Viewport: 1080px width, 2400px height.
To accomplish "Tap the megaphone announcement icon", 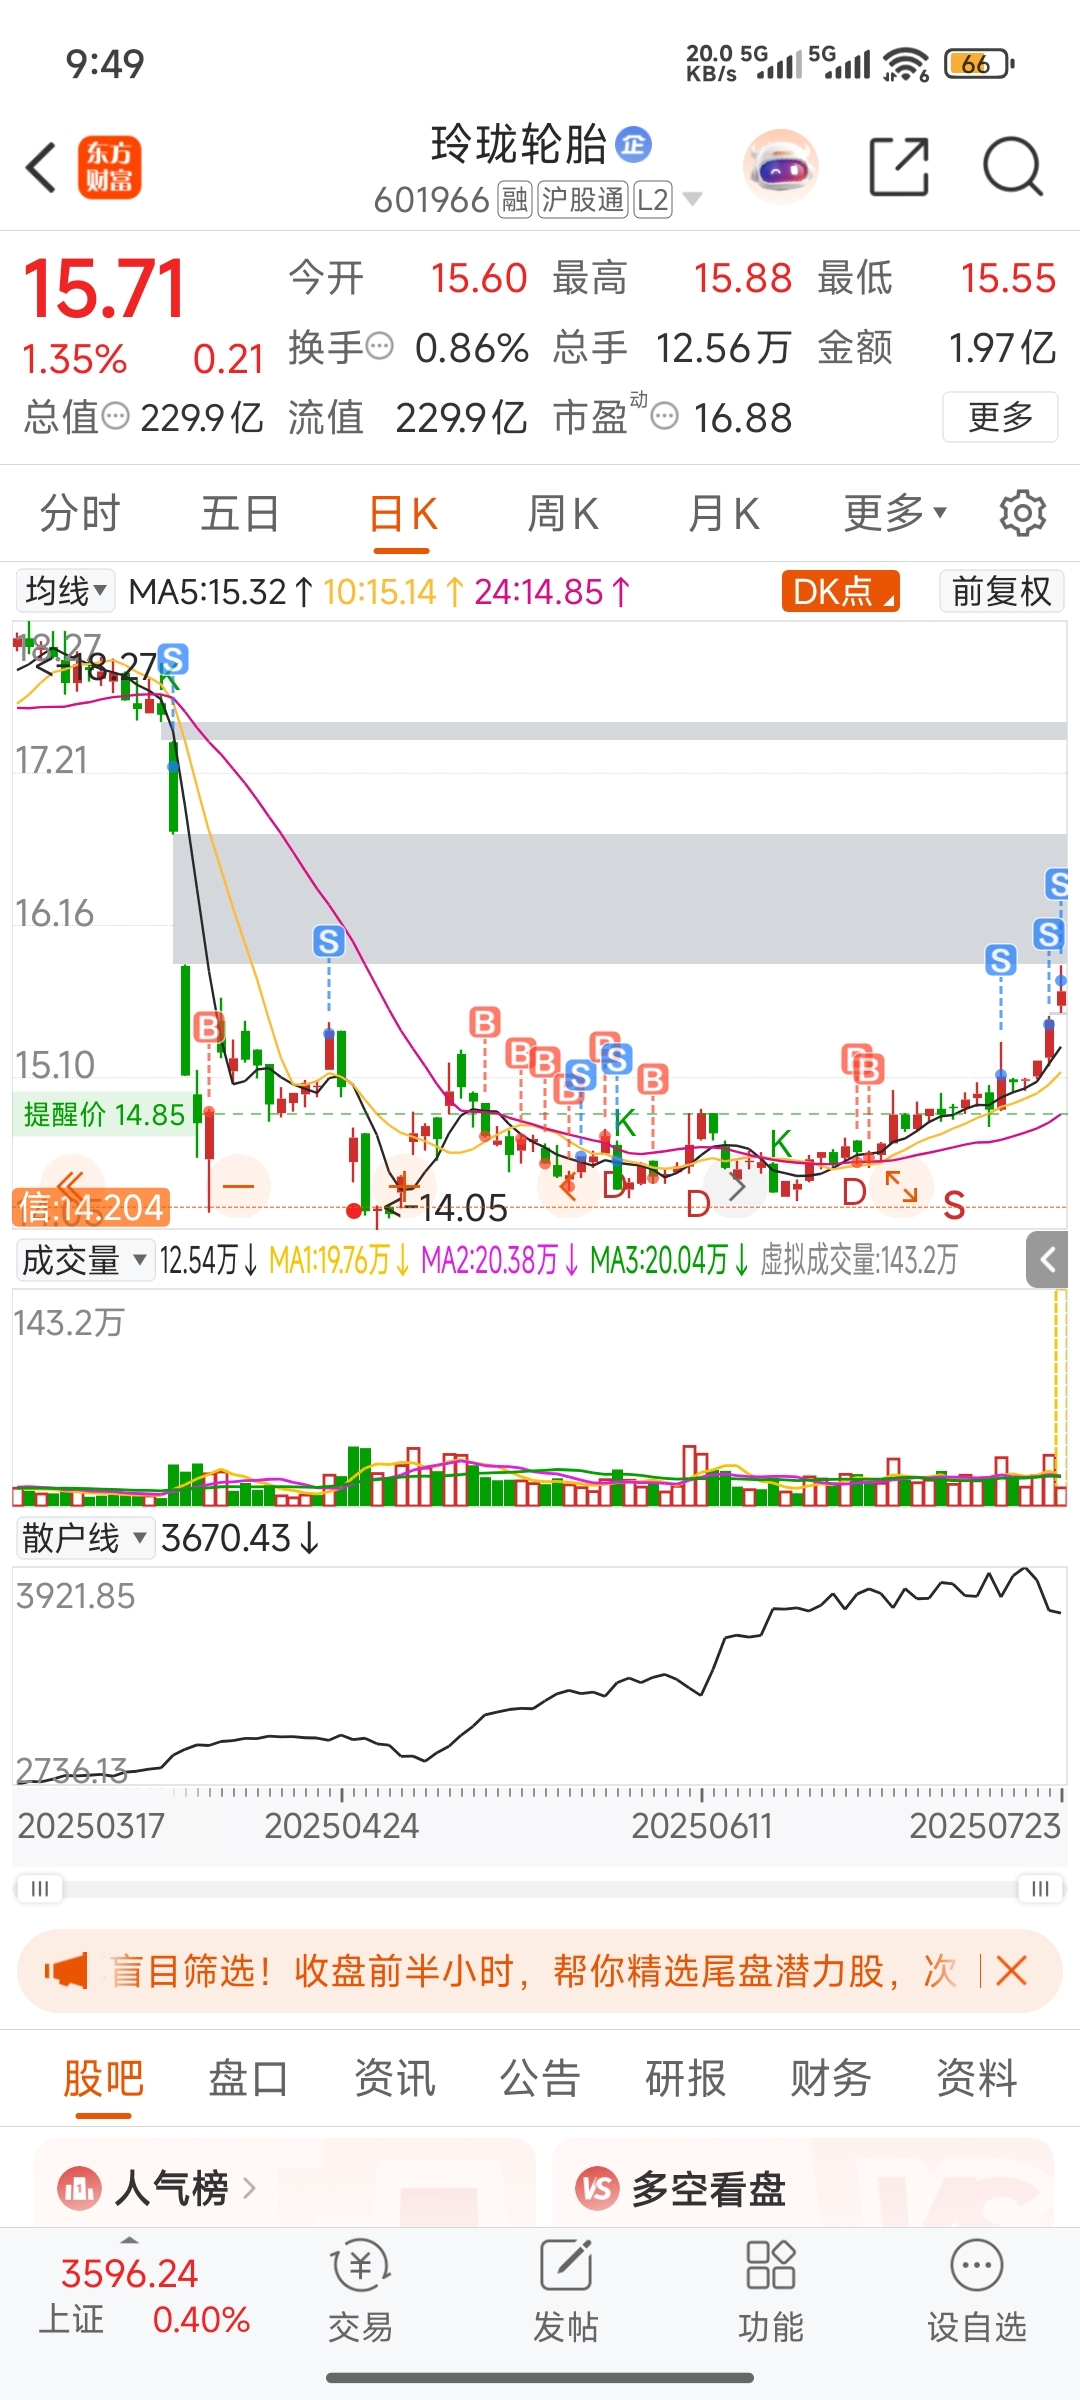I will tap(66, 1971).
